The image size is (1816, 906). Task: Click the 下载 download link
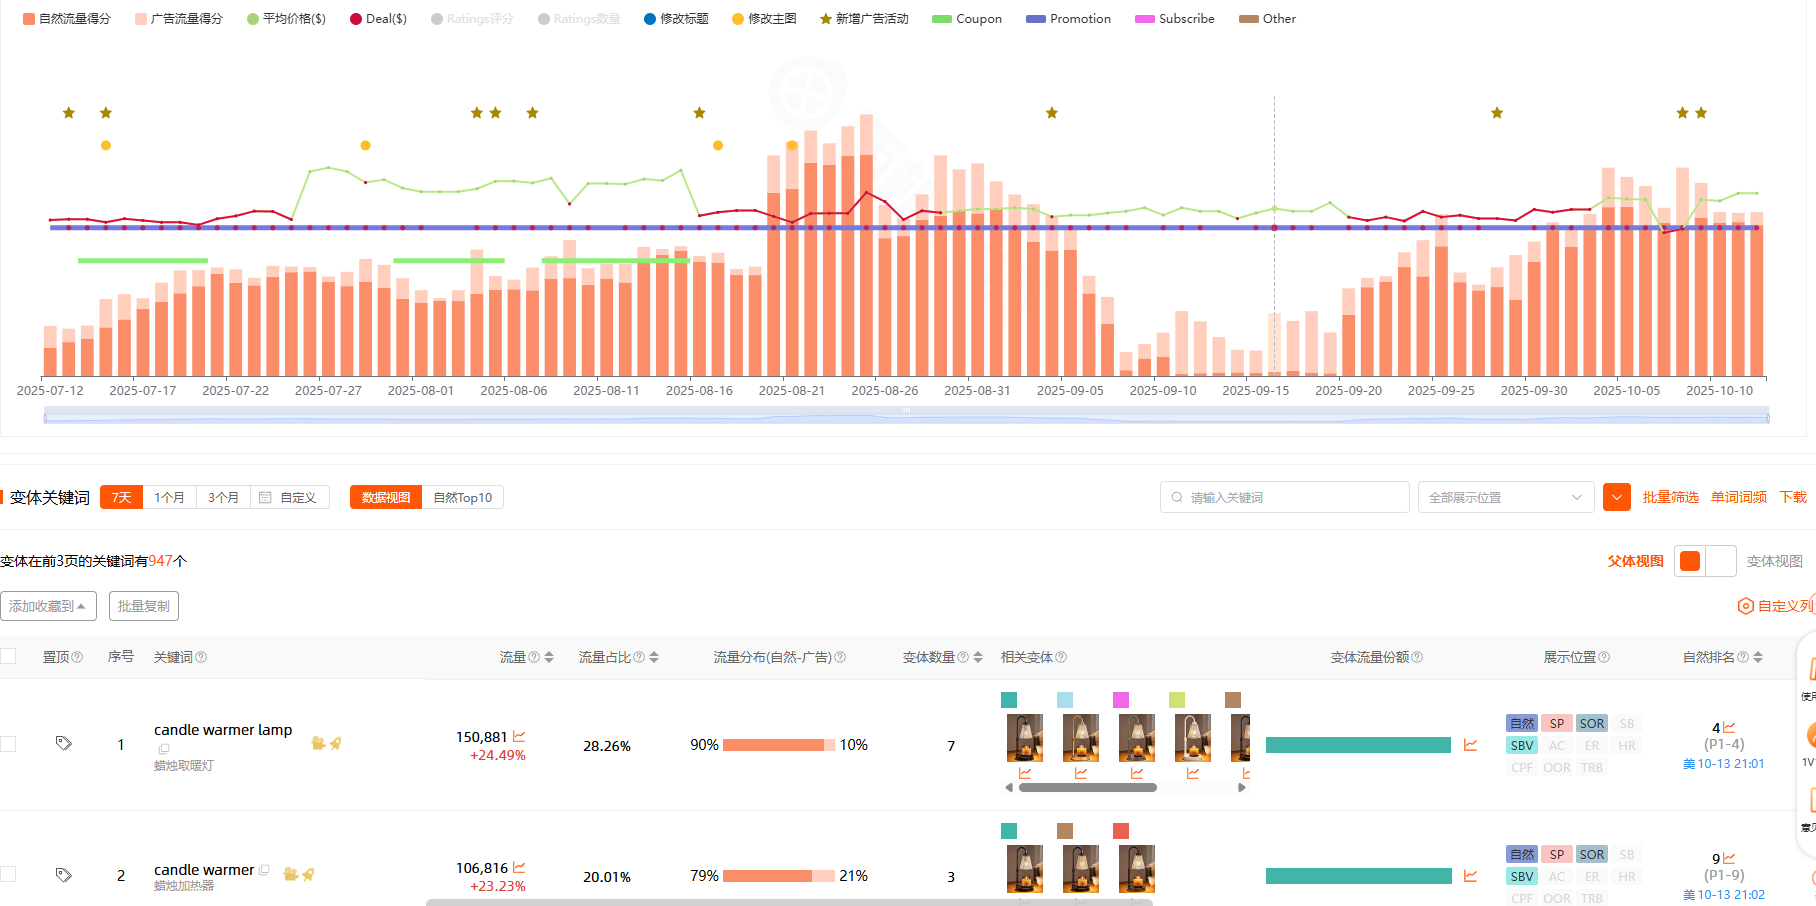click(1793, 497)
